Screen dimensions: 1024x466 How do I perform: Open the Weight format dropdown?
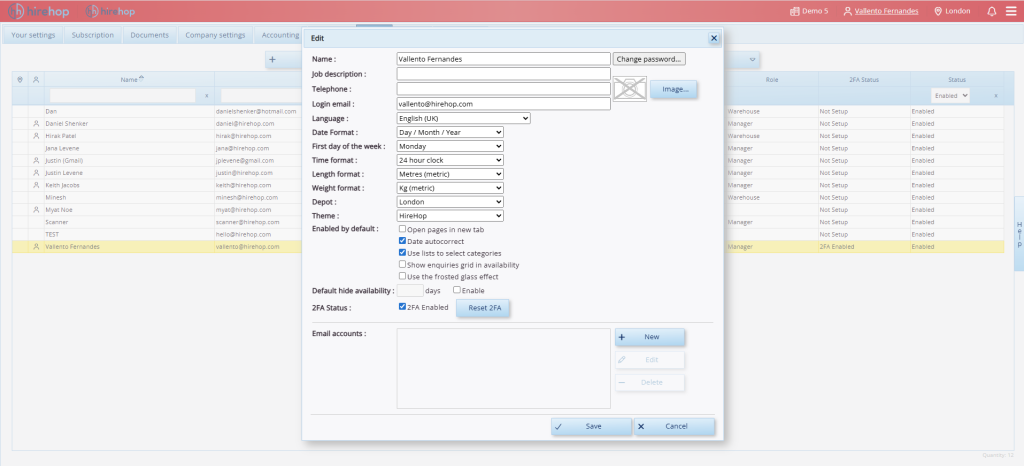point(450,188)
